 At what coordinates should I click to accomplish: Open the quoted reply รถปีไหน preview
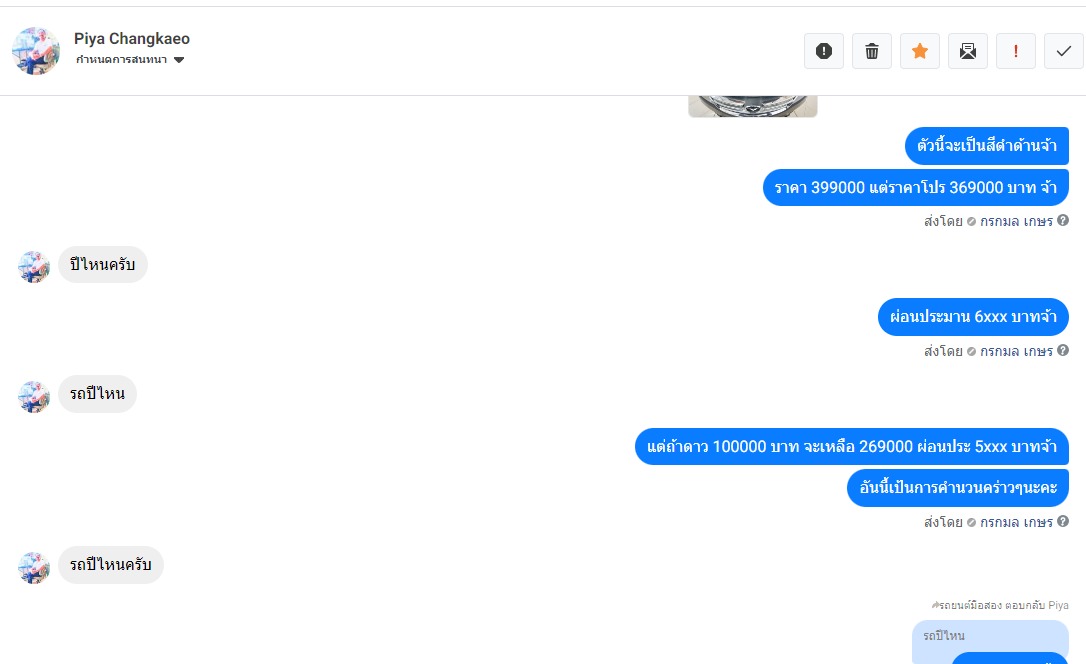(990, 642)
